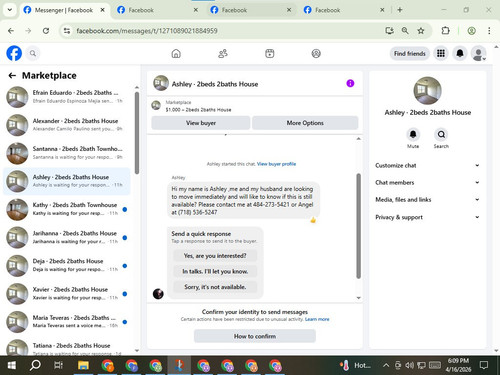
Task: Send 'Sorry, it's not available.' response
Action: click(x=215, y=287)
